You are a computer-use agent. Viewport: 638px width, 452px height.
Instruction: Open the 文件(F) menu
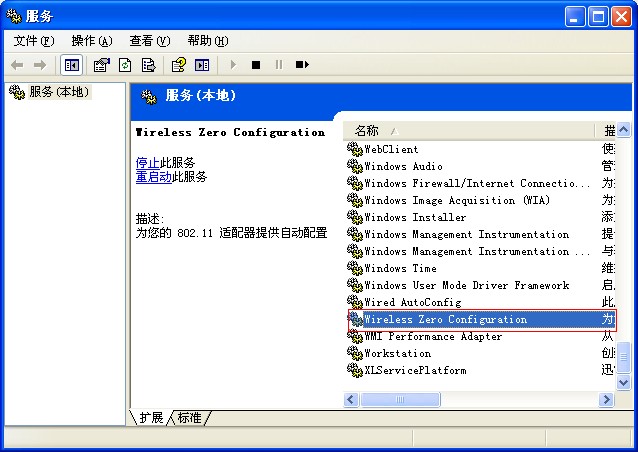[x=34, y=41]
